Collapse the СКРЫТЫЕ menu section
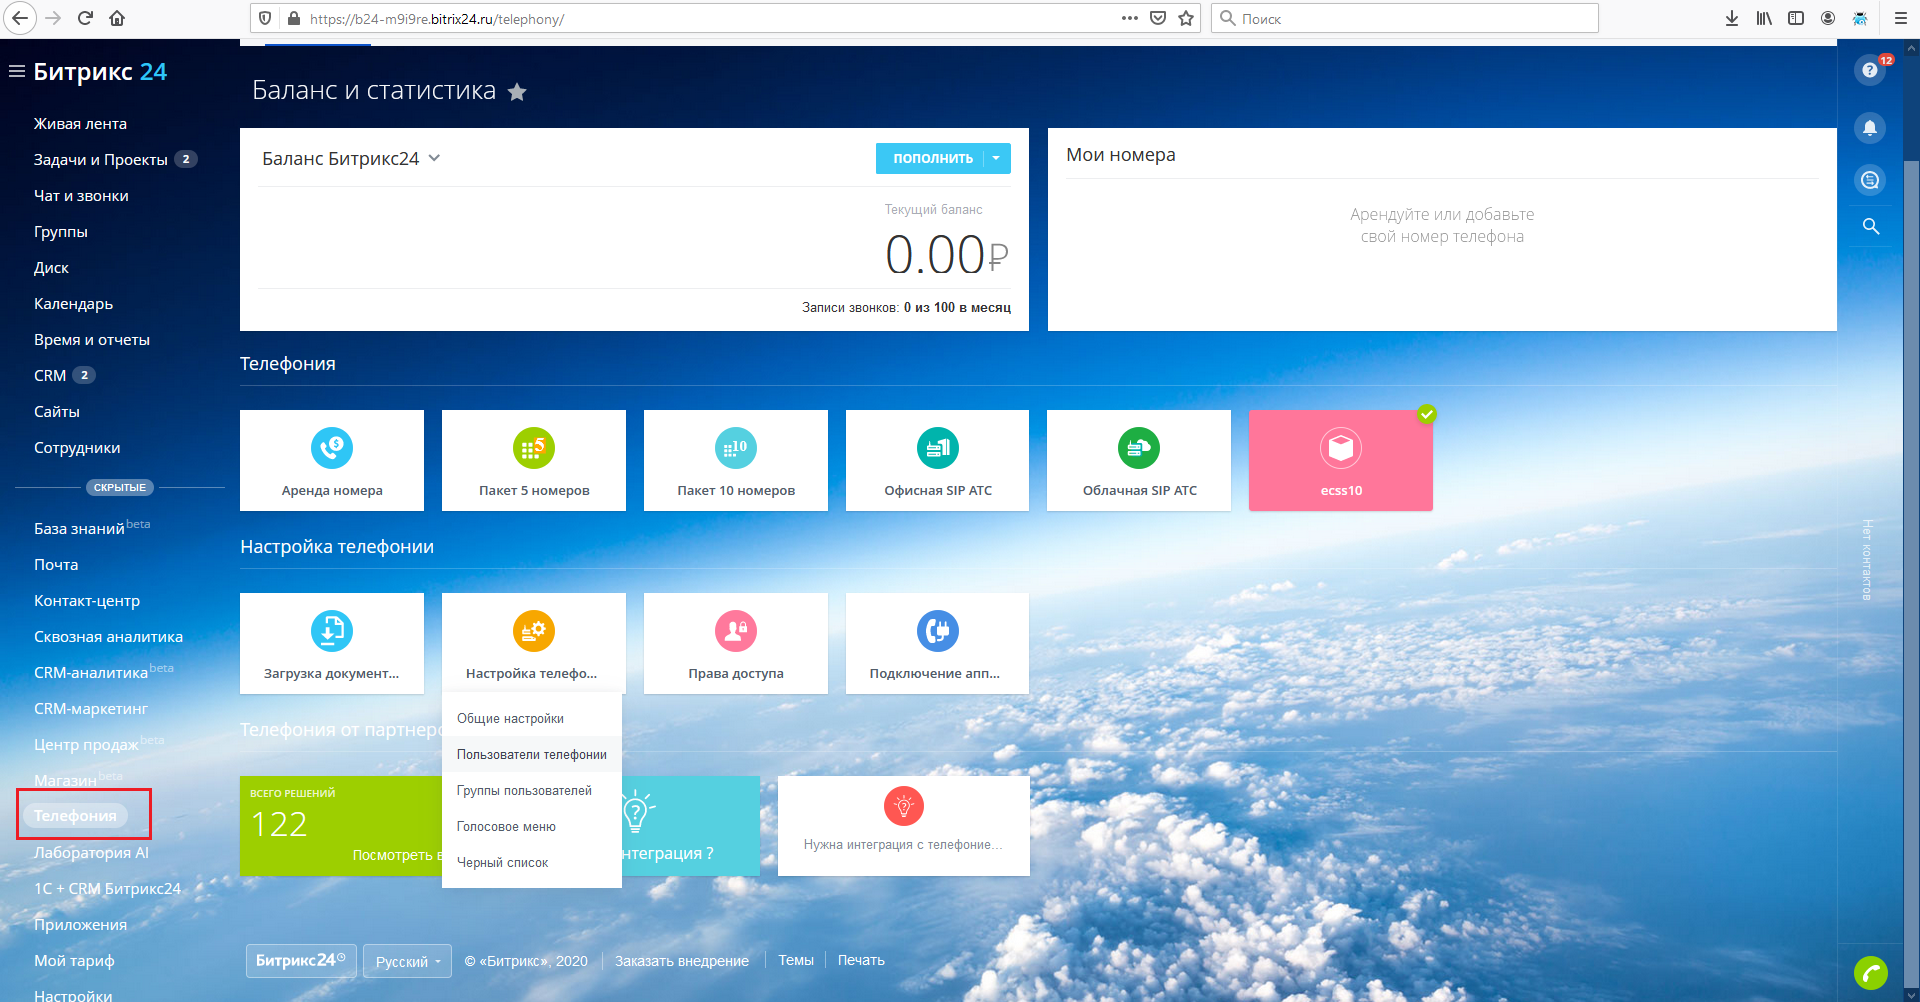 pyautogui.click(x=120, y=488)
